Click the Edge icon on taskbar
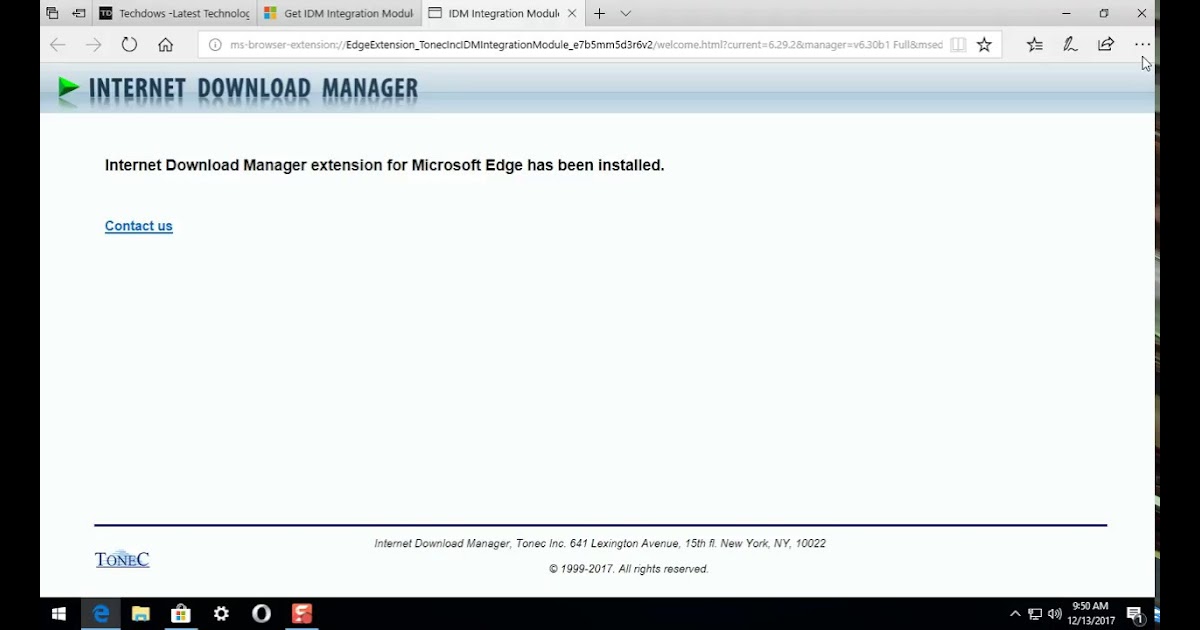Screen dimensions: 1200x630 click(x=100, y=614)
